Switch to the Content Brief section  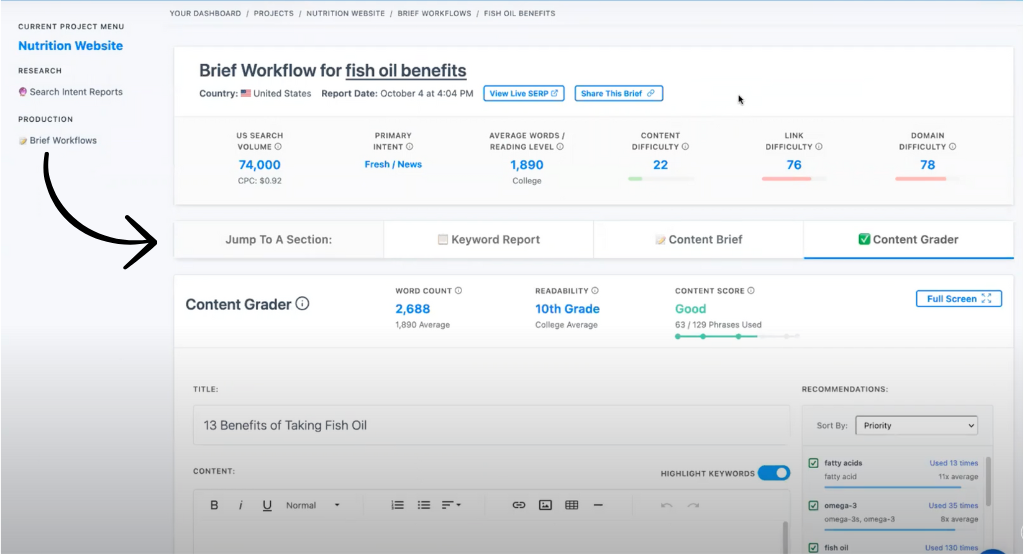click(x=699, y=240)
